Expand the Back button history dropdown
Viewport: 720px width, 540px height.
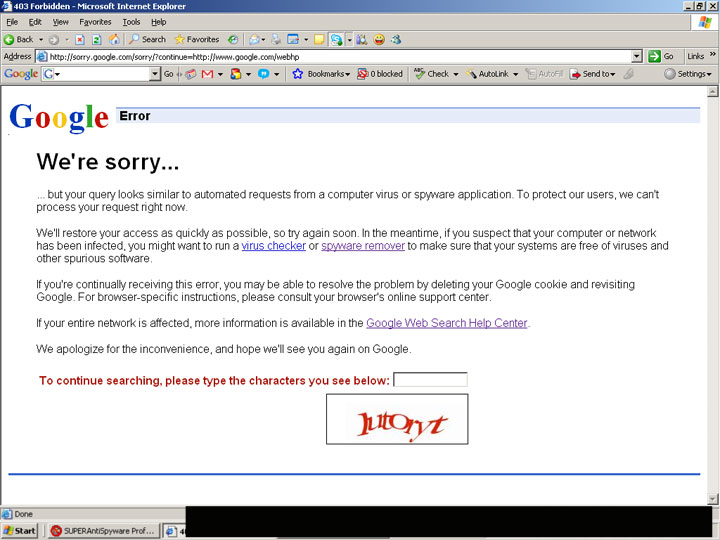click(x=41, y=40)
